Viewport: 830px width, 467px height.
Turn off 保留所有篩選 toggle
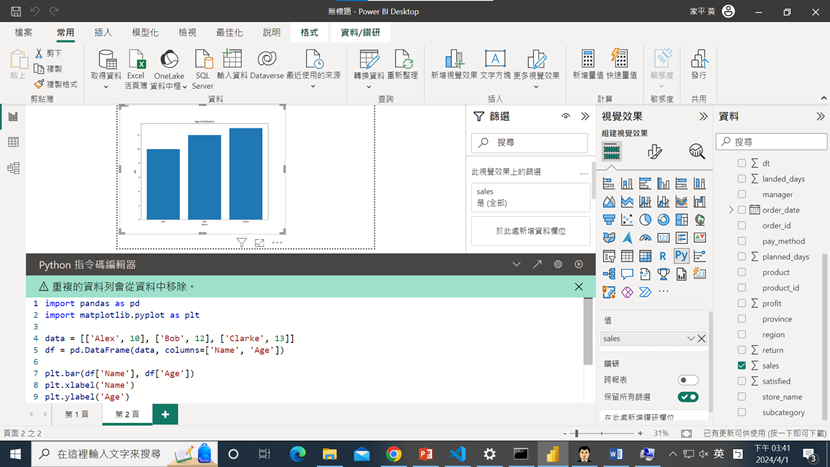point(688,397)
